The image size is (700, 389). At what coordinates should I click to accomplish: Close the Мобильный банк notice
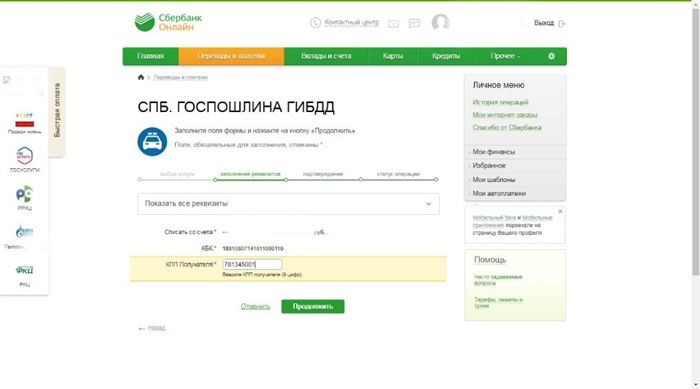click(560, 211)
